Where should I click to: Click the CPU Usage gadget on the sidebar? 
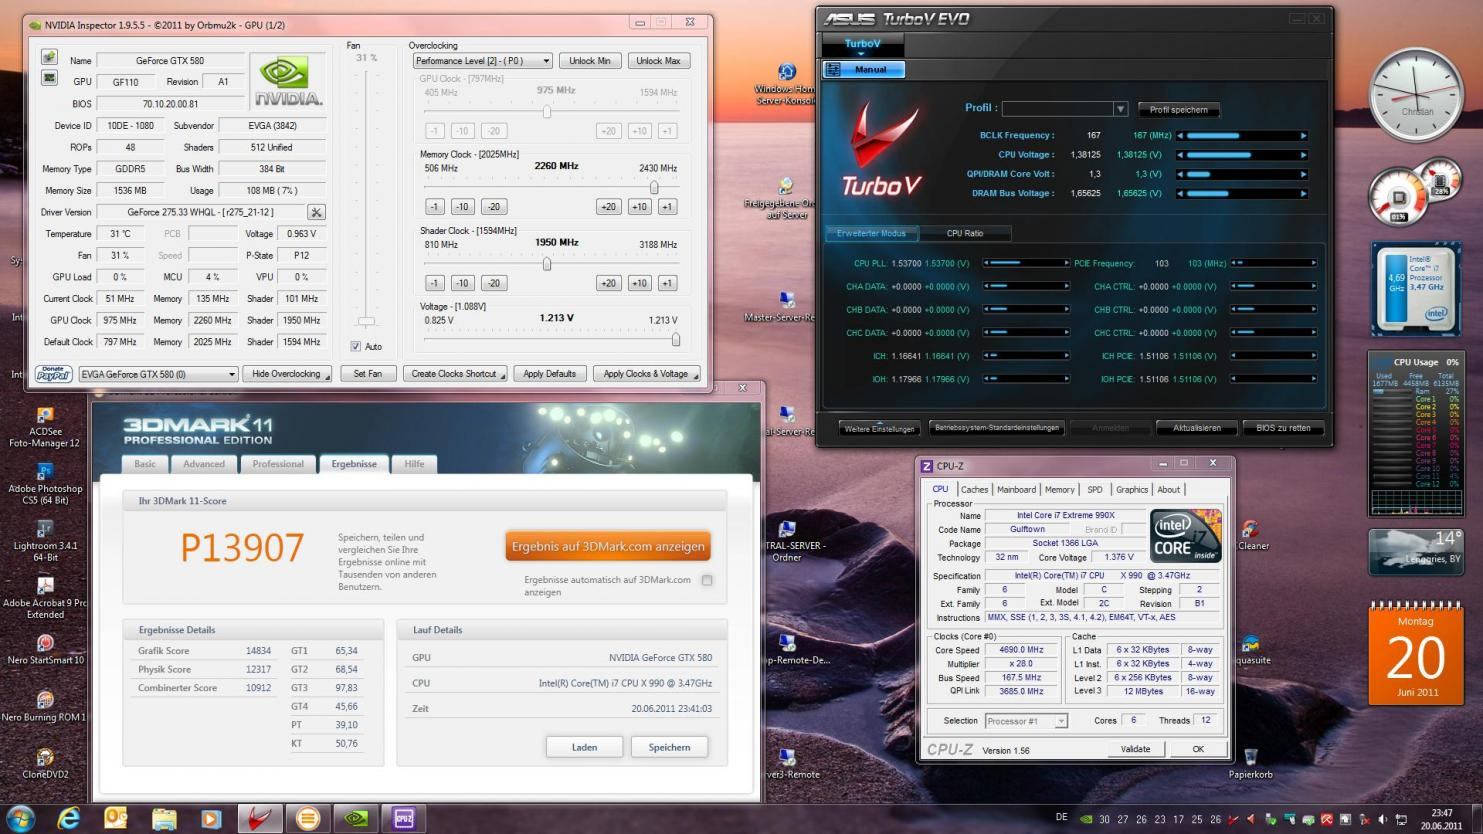click(x=1415, y=434)
